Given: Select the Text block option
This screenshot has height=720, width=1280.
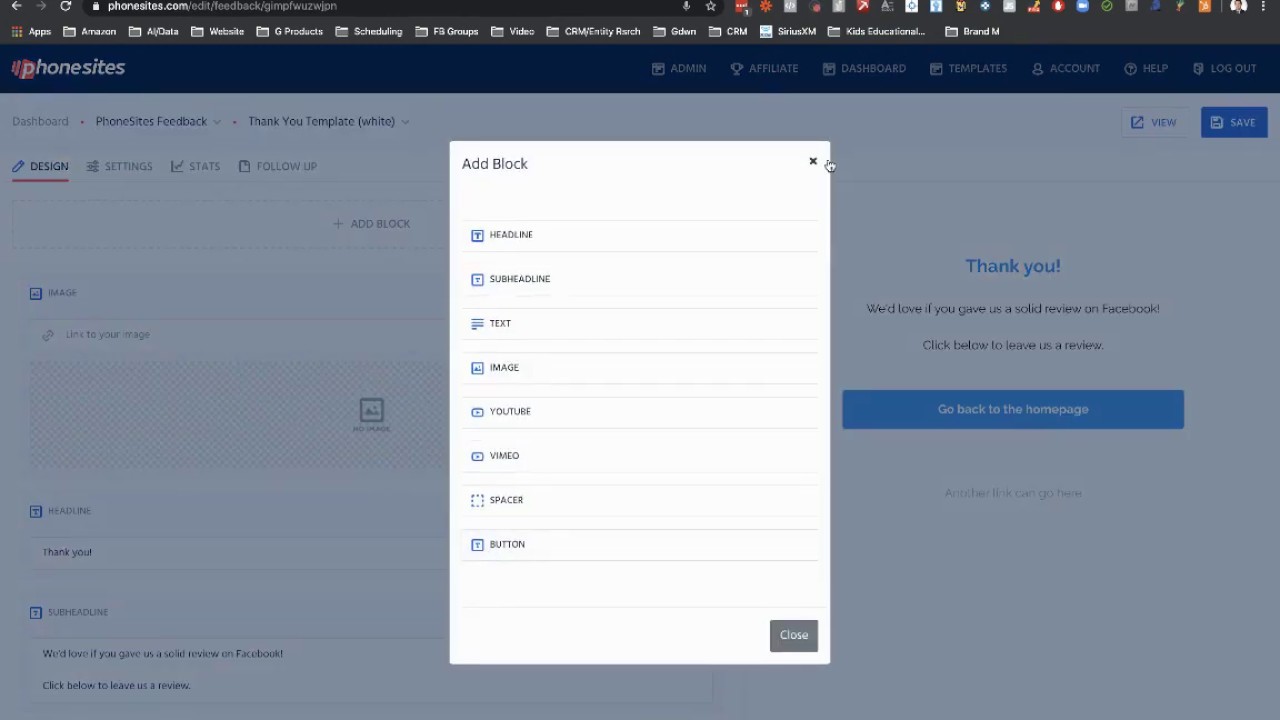Looking at the screenshot, I should point(640,323).
